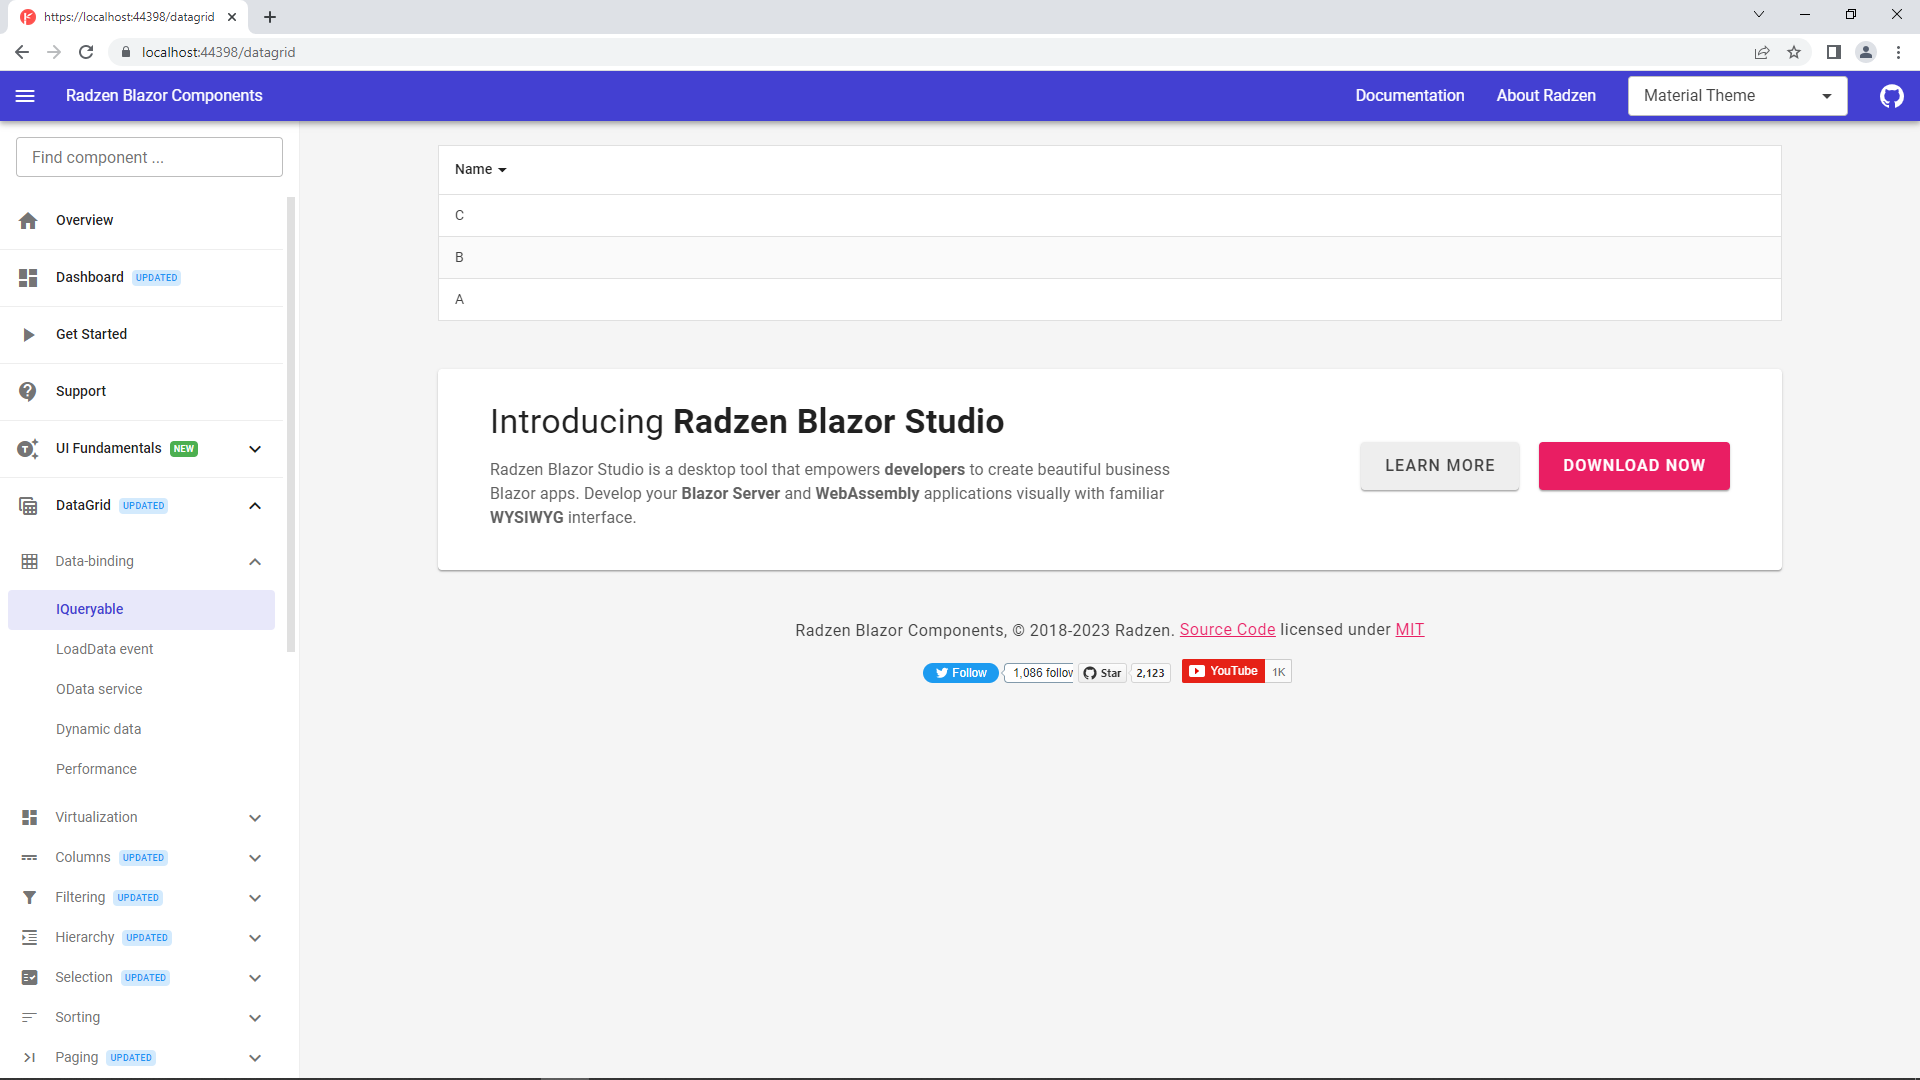Viewport: 1920px width, 1080px height.
Task: Click the DOWNLOAD NOW button
Action: (1633, 465)
